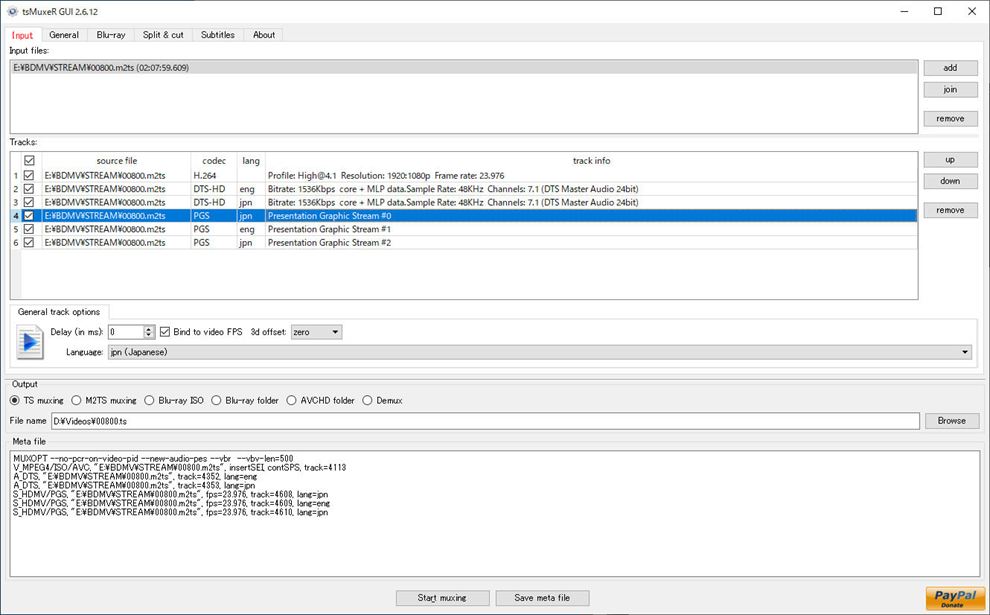Choose the Demux output radio button
990x615 pixels.
point(367,401)
